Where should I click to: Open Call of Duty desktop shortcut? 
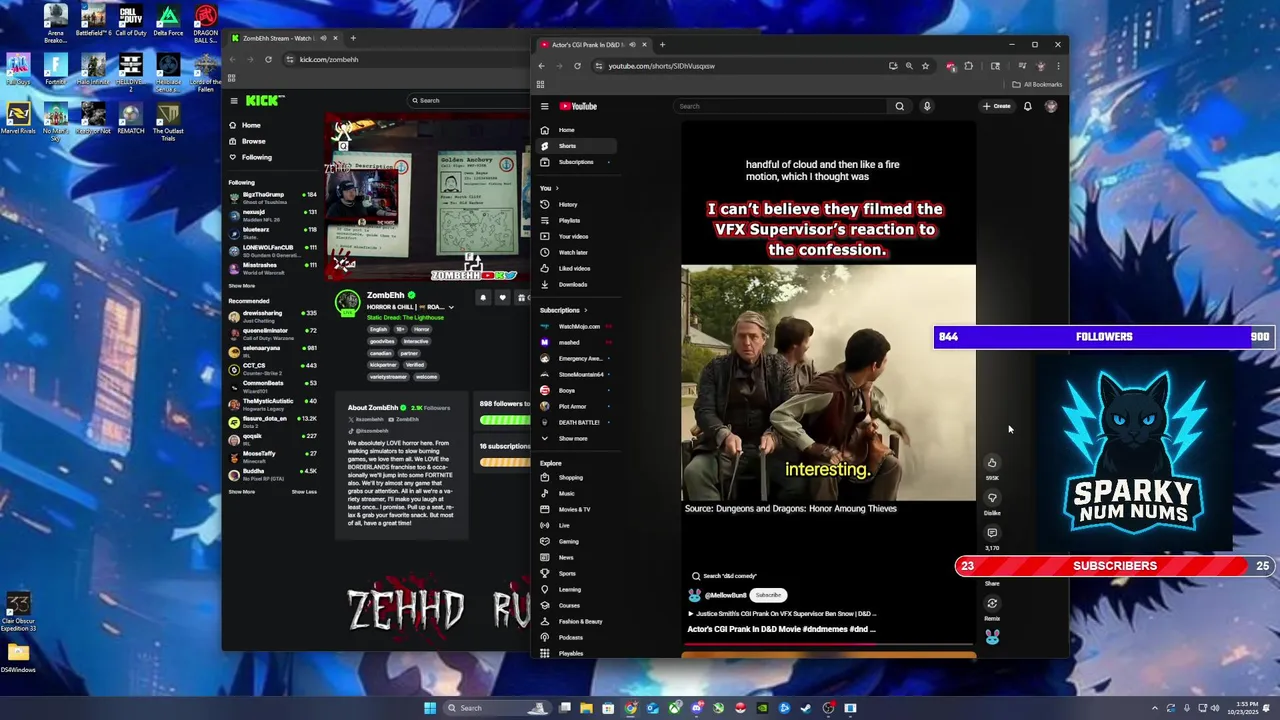click(x=130, y=22)
